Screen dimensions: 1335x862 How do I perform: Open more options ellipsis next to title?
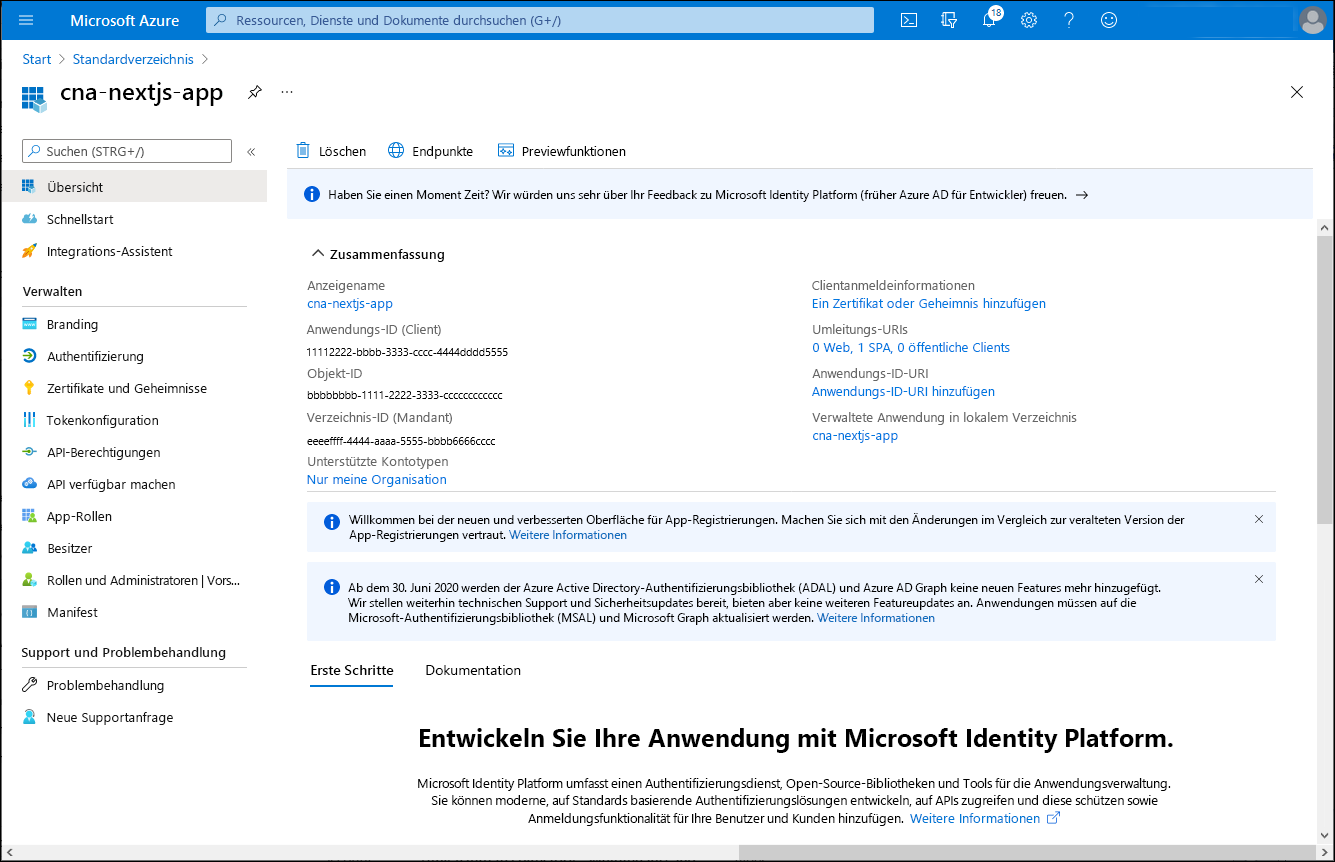point(287,92)
